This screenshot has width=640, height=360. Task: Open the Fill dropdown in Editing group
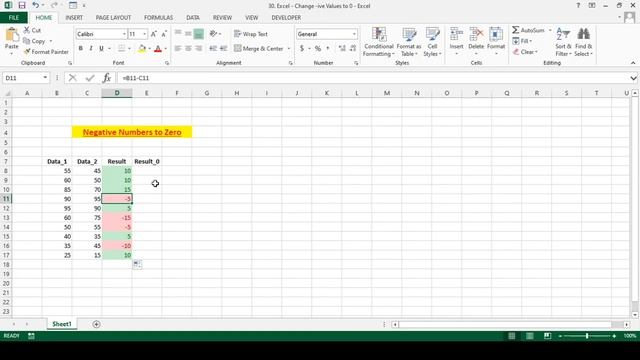click(522, 41)
